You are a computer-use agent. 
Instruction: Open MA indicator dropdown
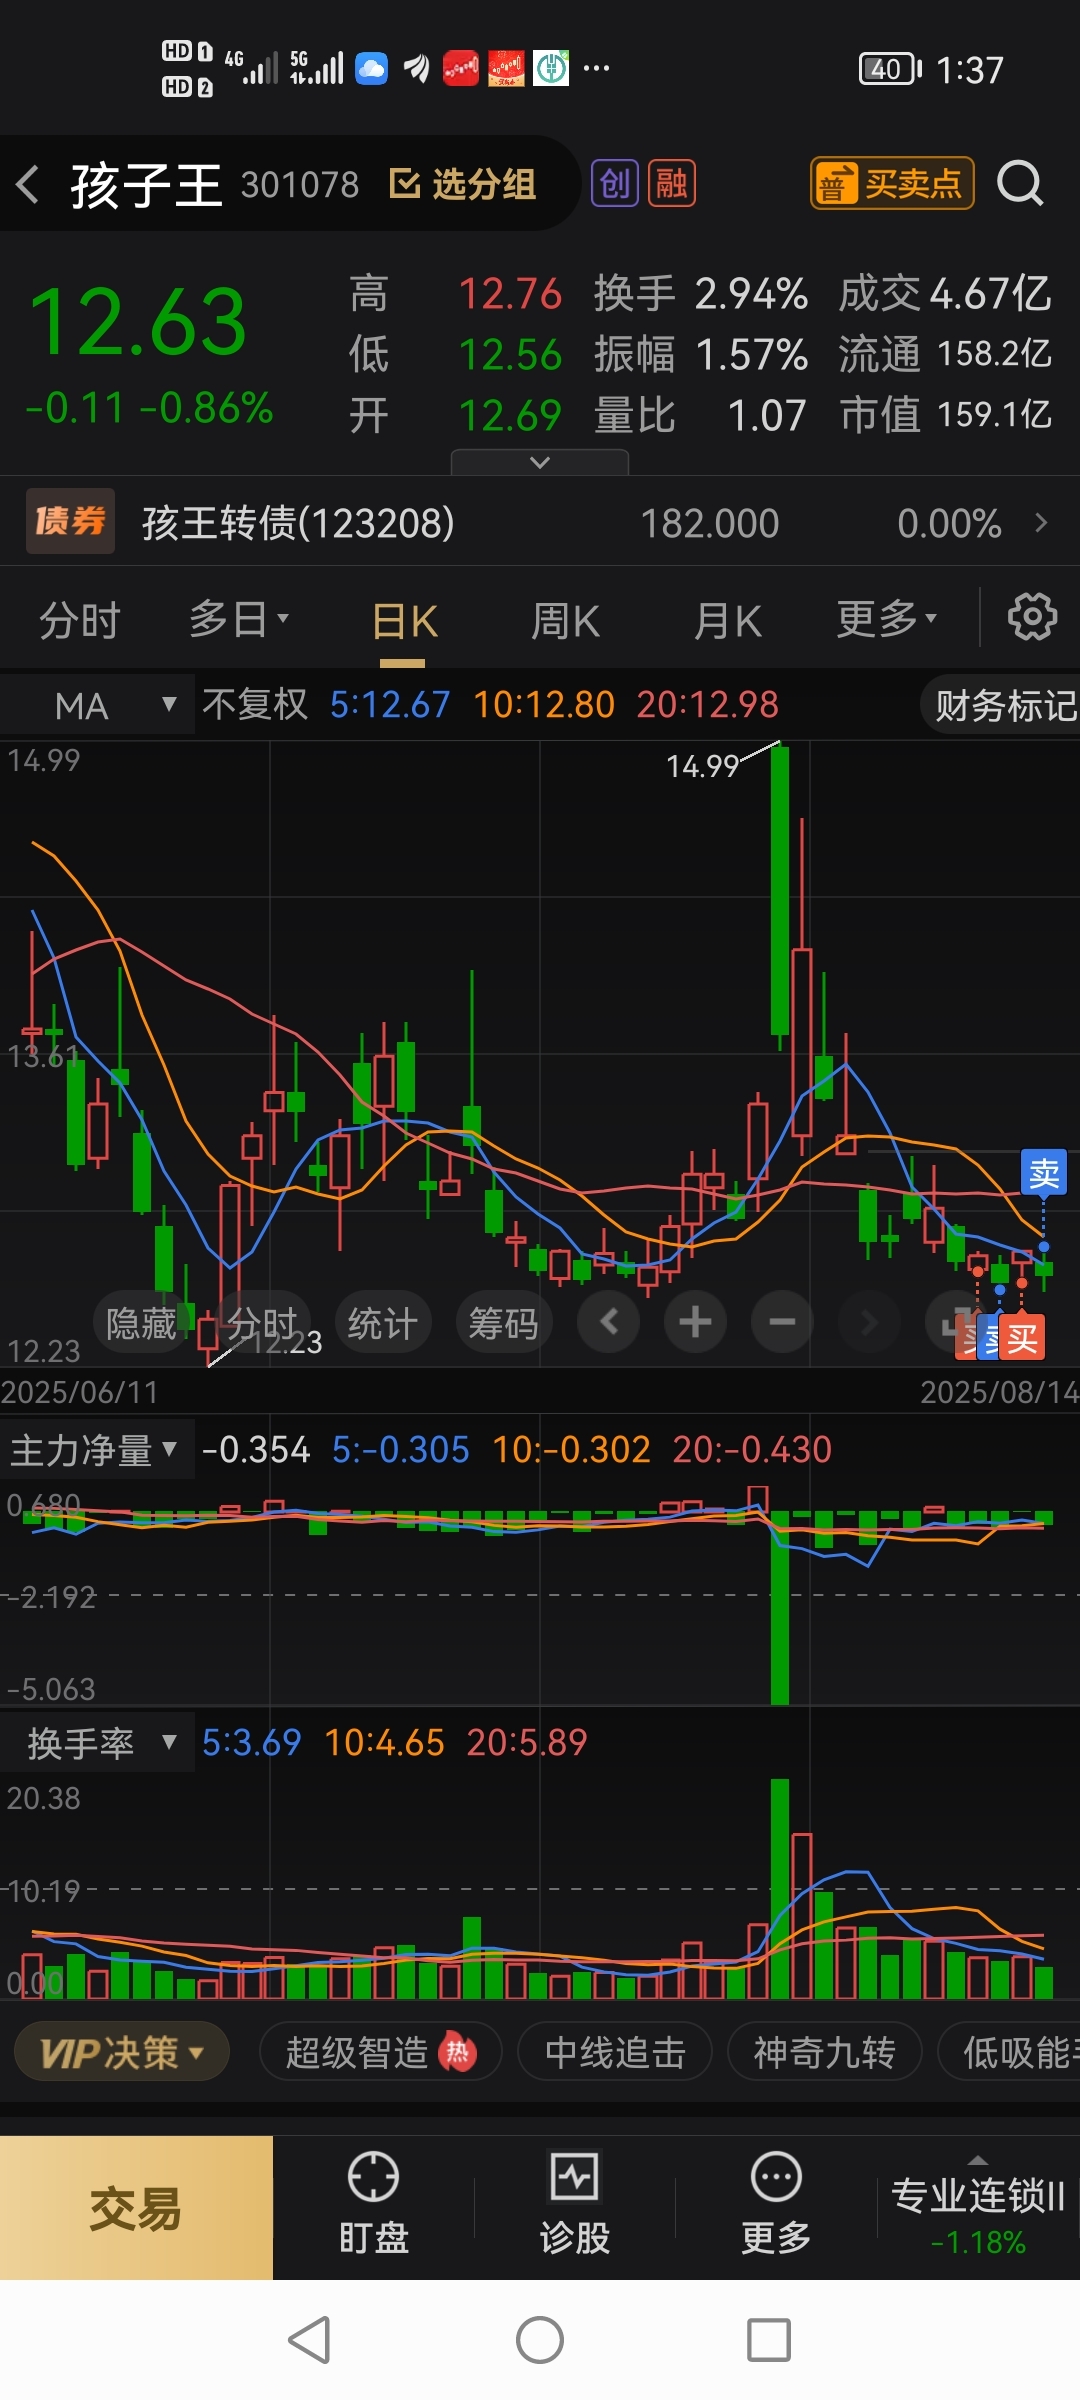(x=97, y=706)
